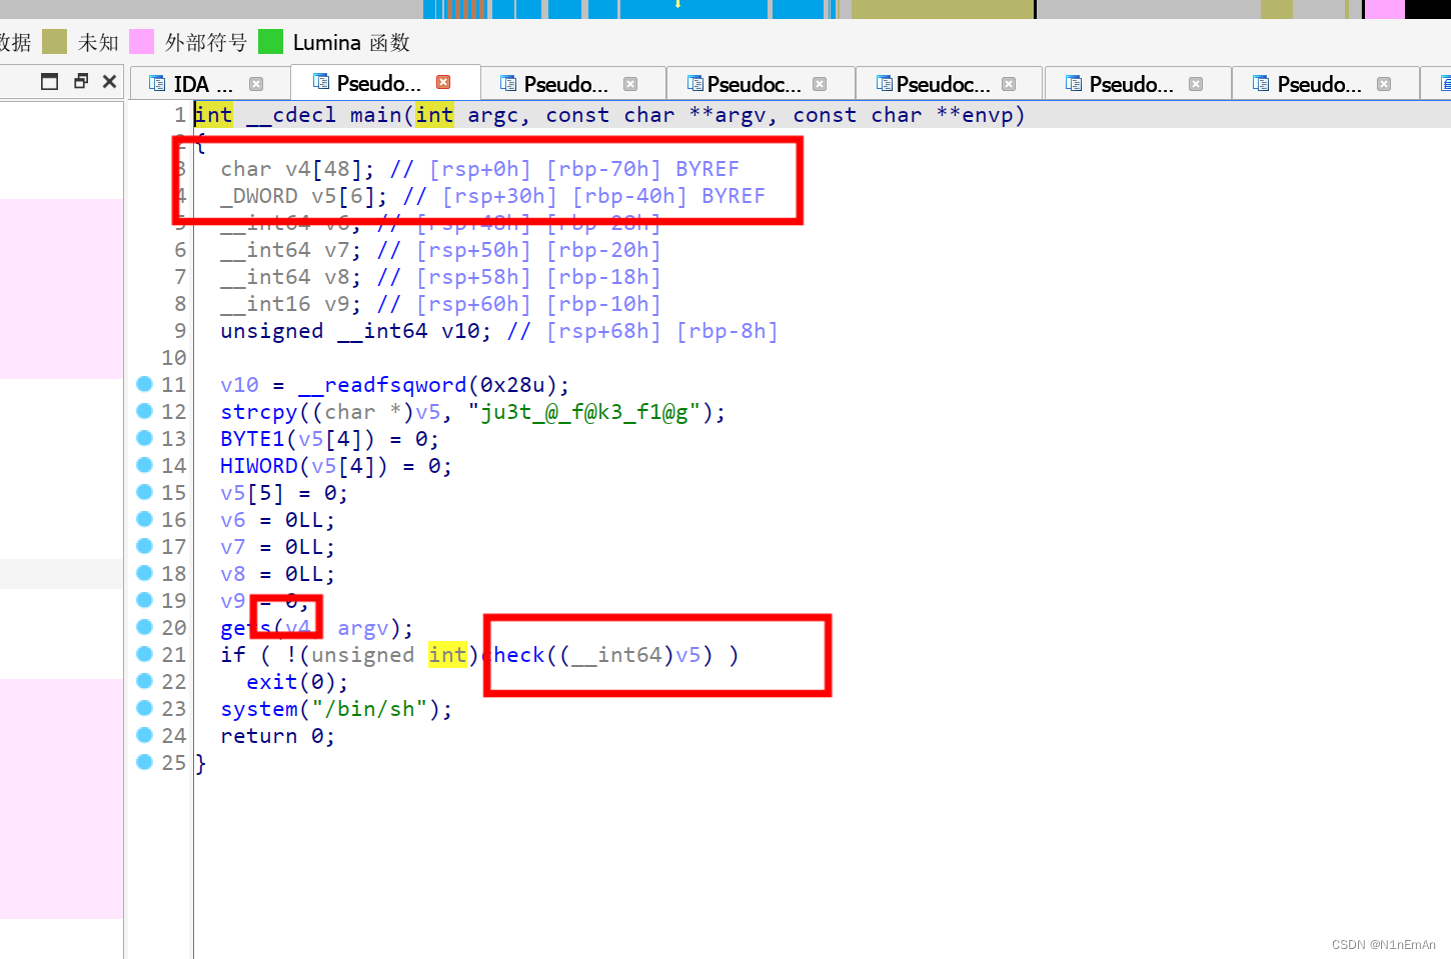Select the "/bin/sh" string literal
This screenshot has width=1451, height=959.
click(x=370, y=709)
